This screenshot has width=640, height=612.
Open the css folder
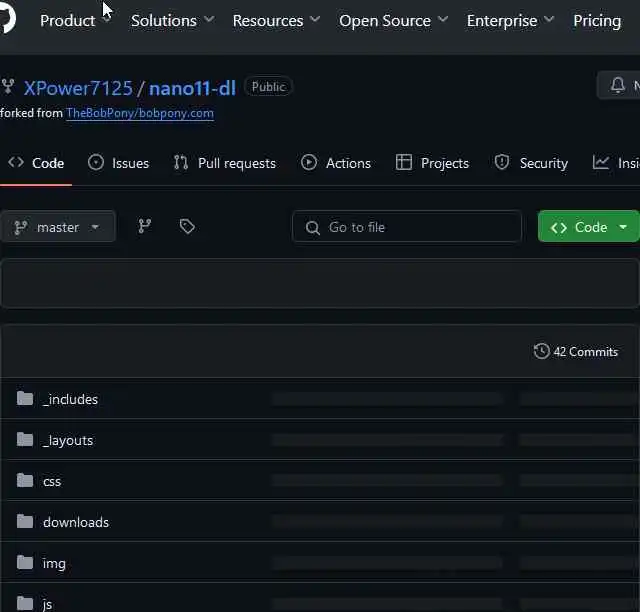(52, 481)
